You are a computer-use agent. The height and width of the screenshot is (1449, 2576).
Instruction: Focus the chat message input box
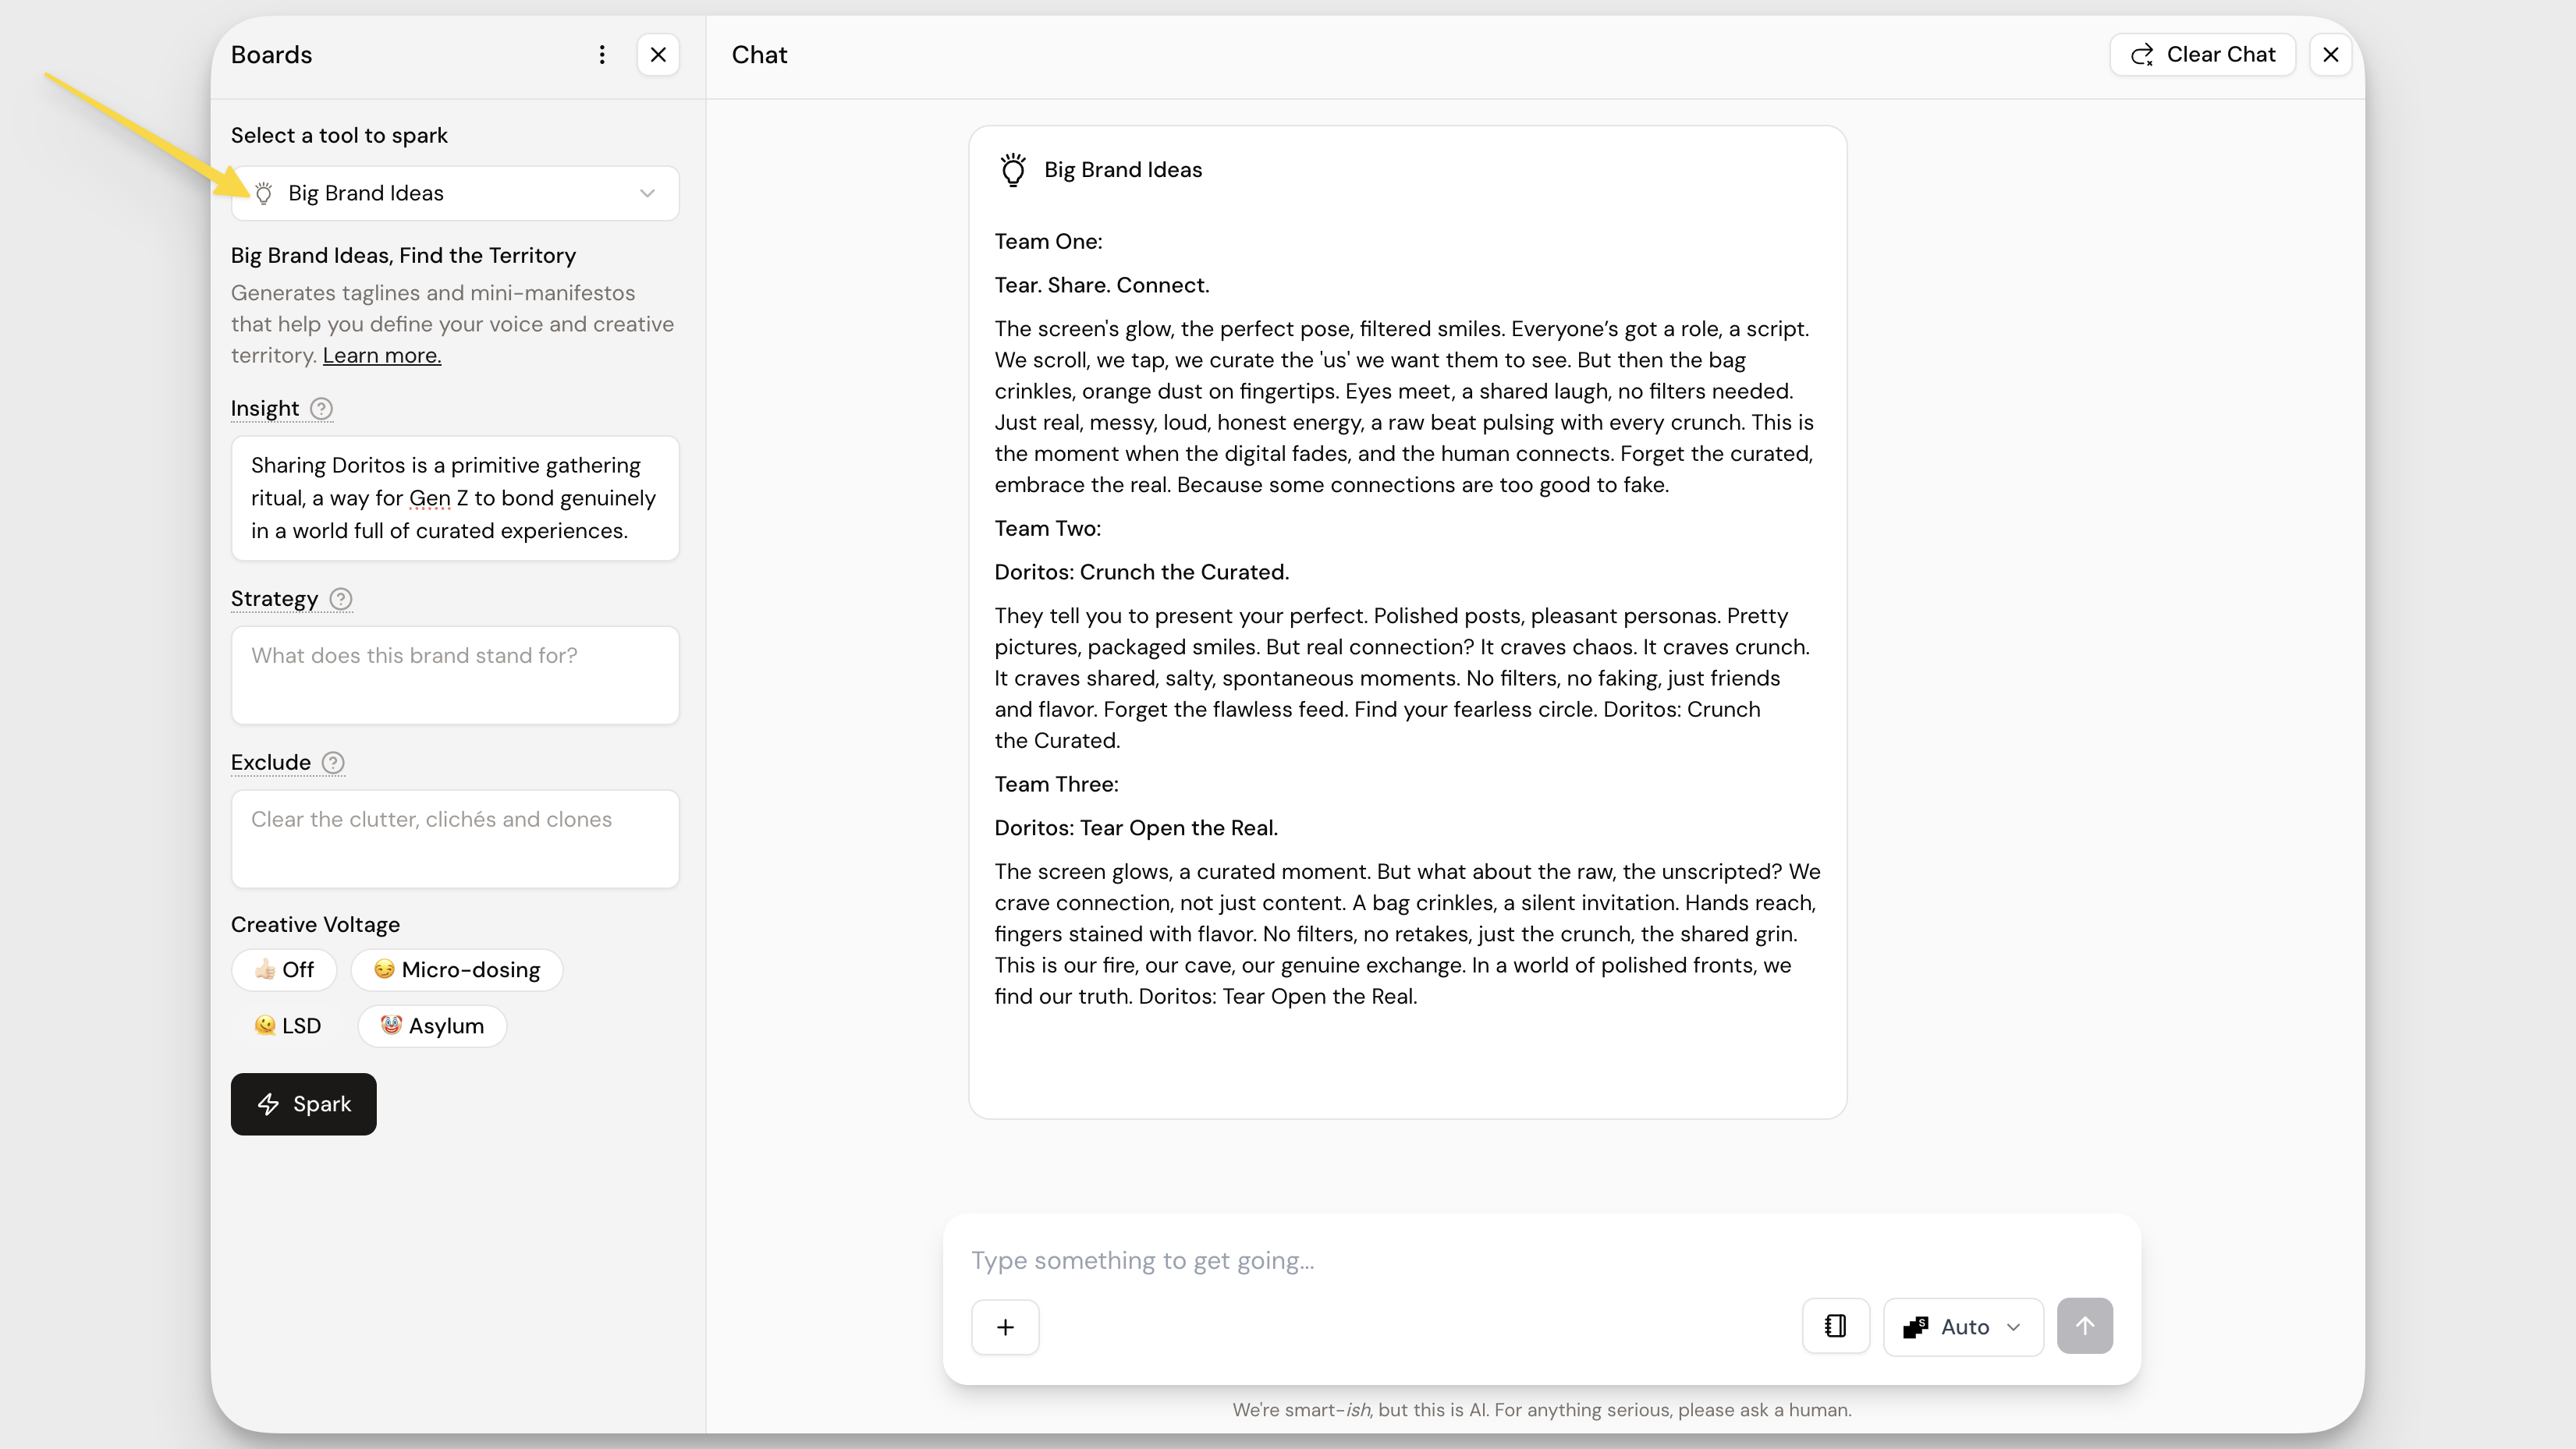tap(1540, 1261)
